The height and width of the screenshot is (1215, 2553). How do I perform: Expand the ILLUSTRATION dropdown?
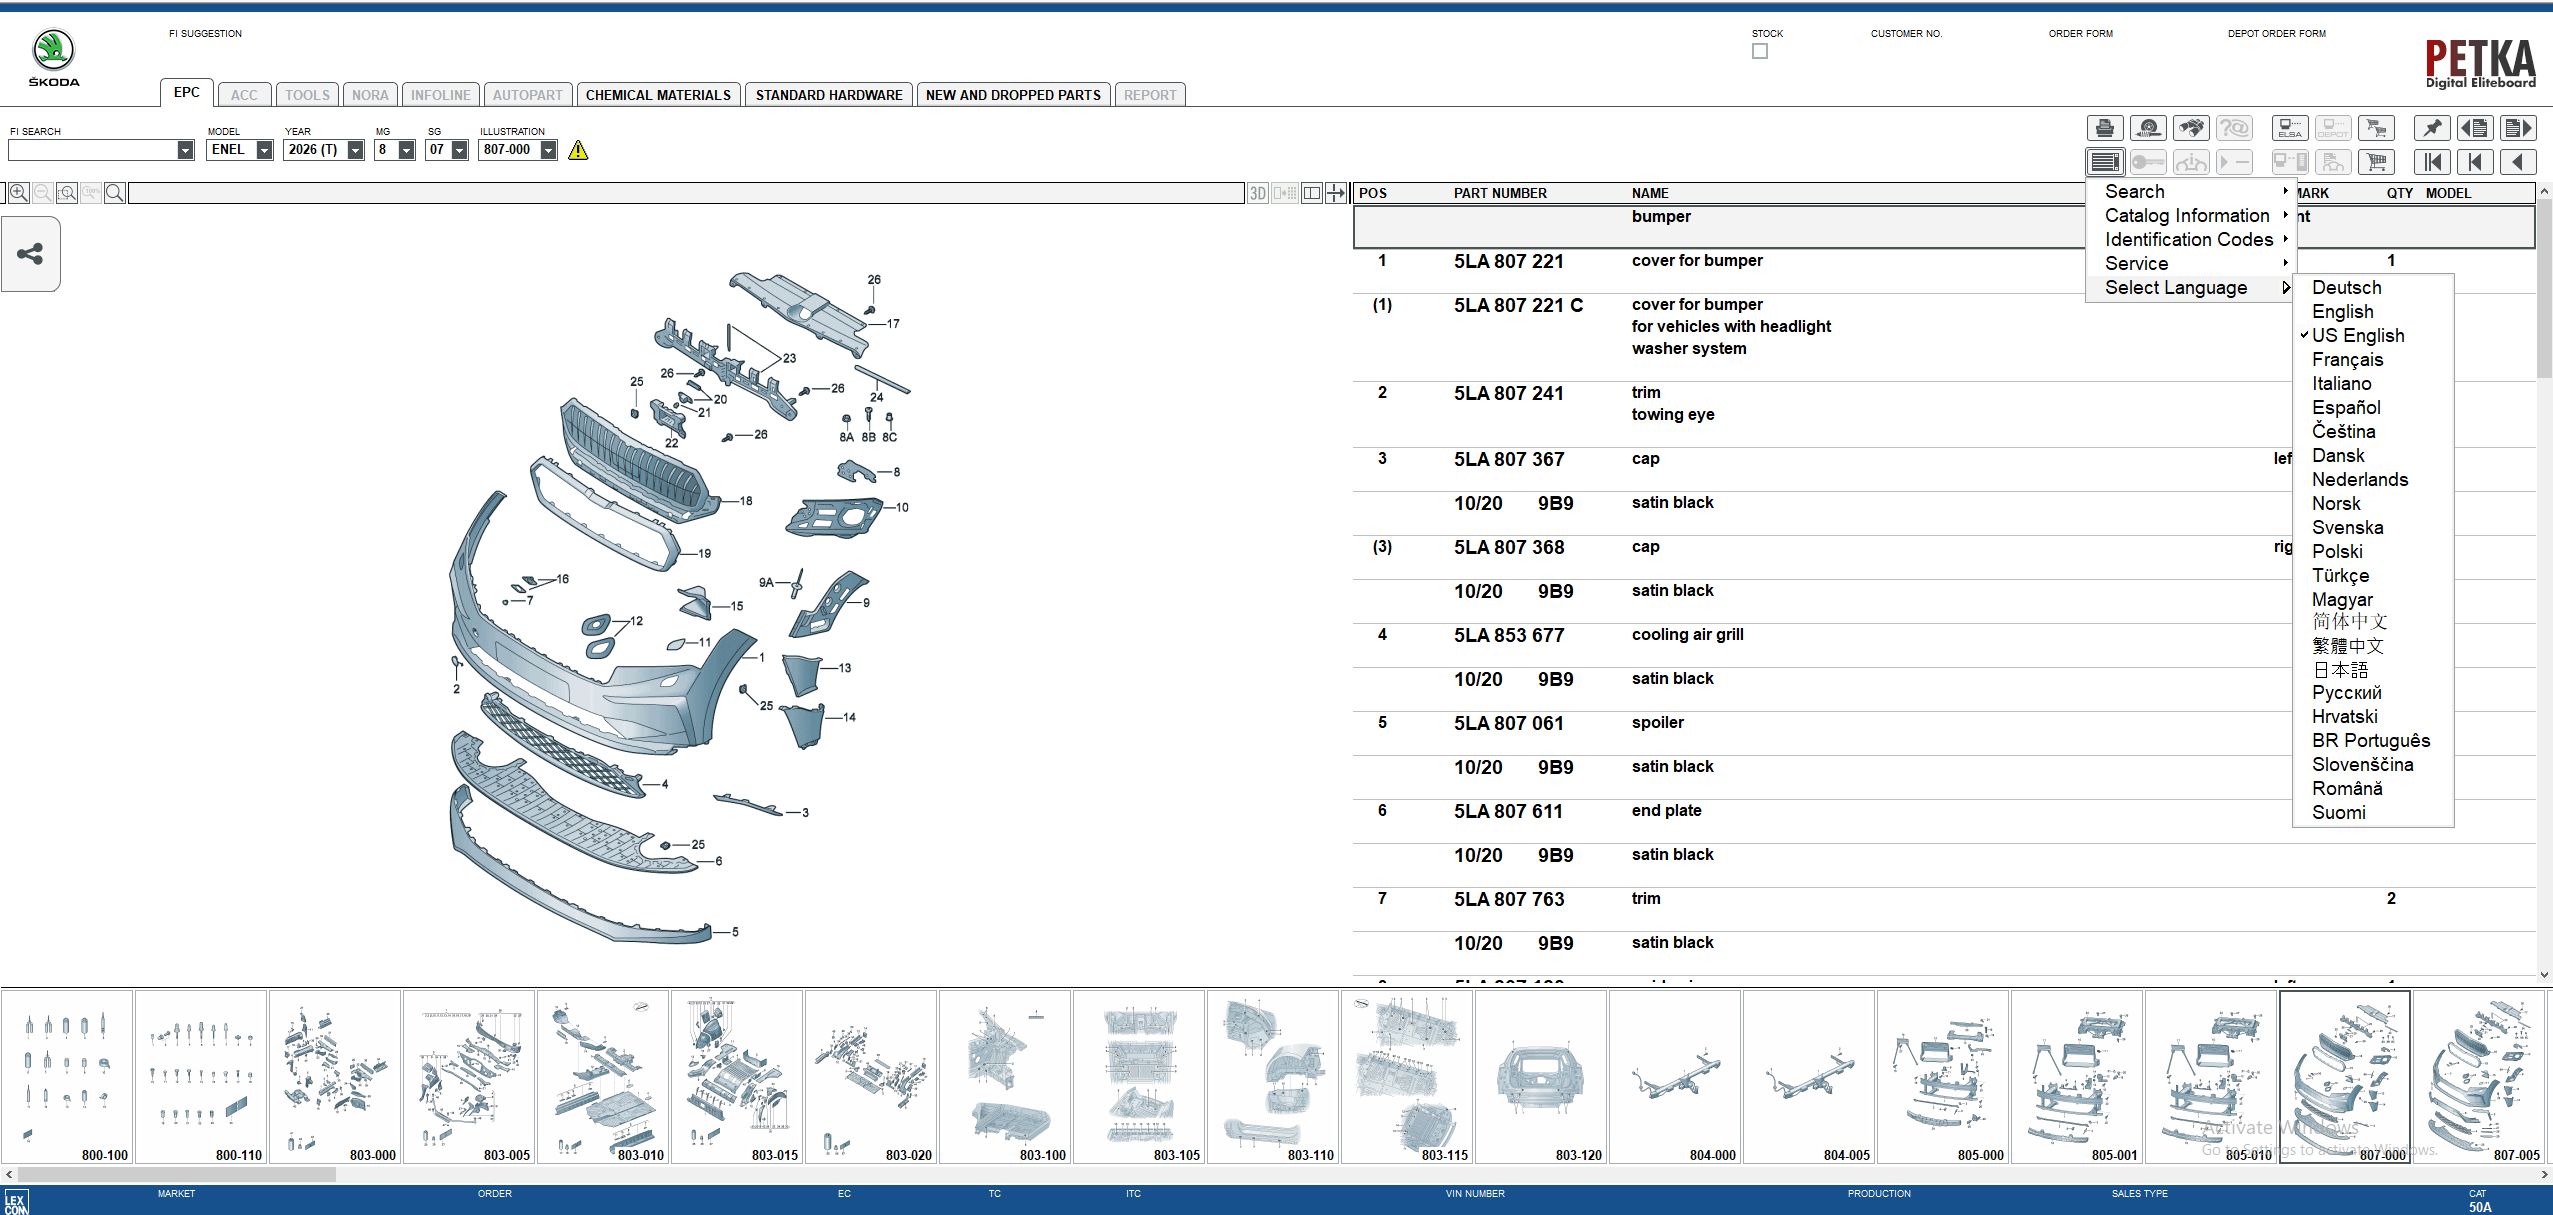548,150
